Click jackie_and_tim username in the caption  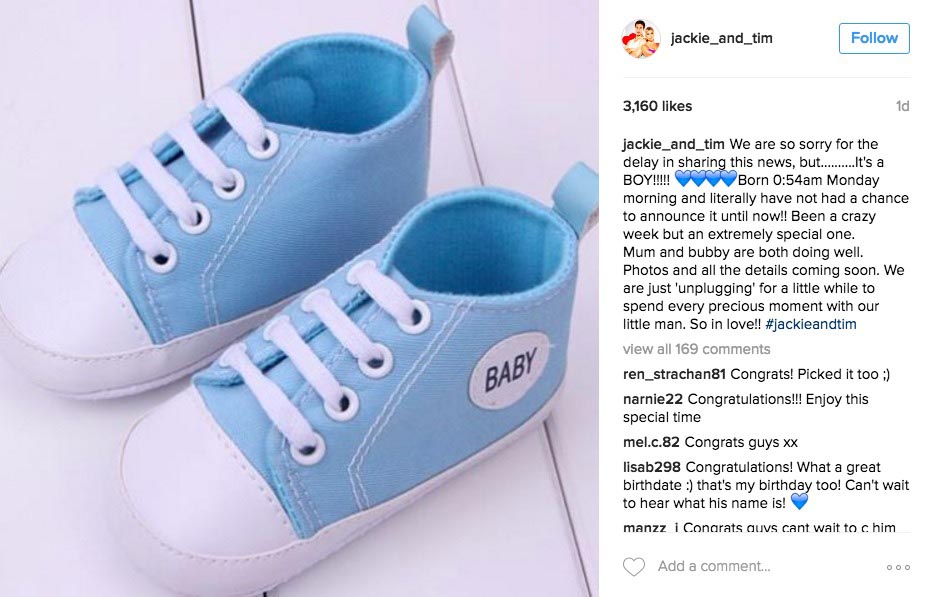click(673, 144)
